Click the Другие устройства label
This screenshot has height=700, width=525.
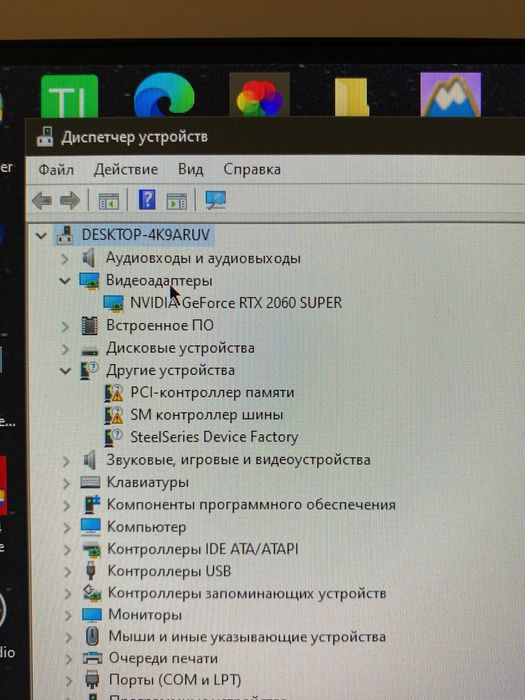[x=170, y=371]
